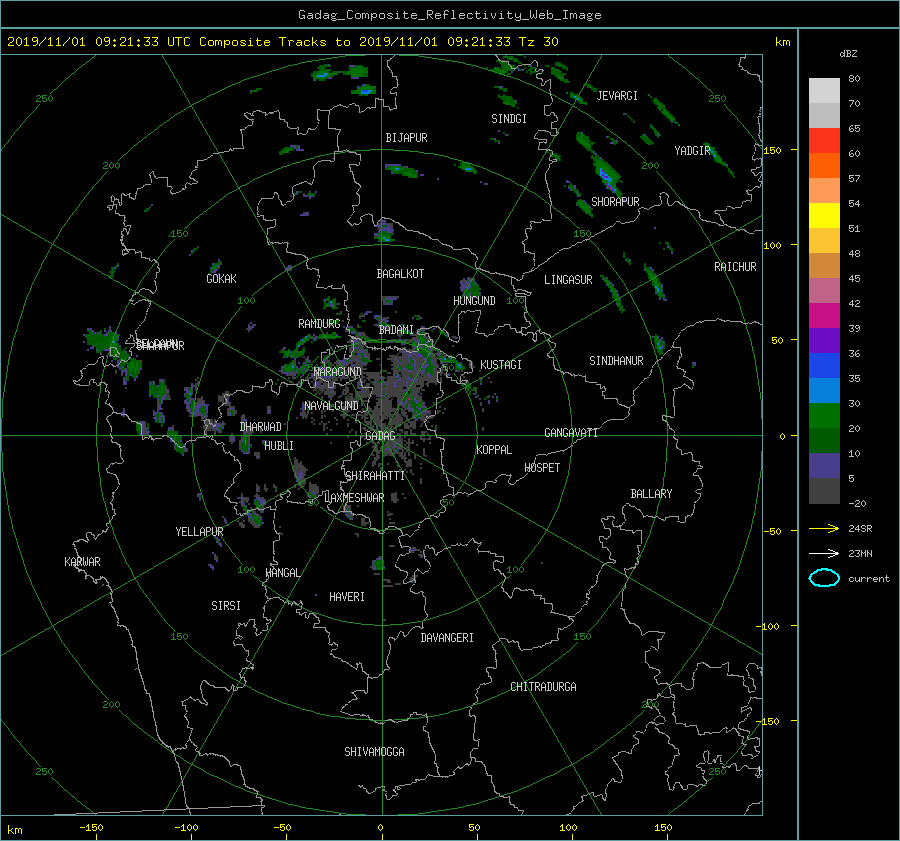900x841 pixels.
Task: Click the BIJAPUR city label
Action: [406, 138]
